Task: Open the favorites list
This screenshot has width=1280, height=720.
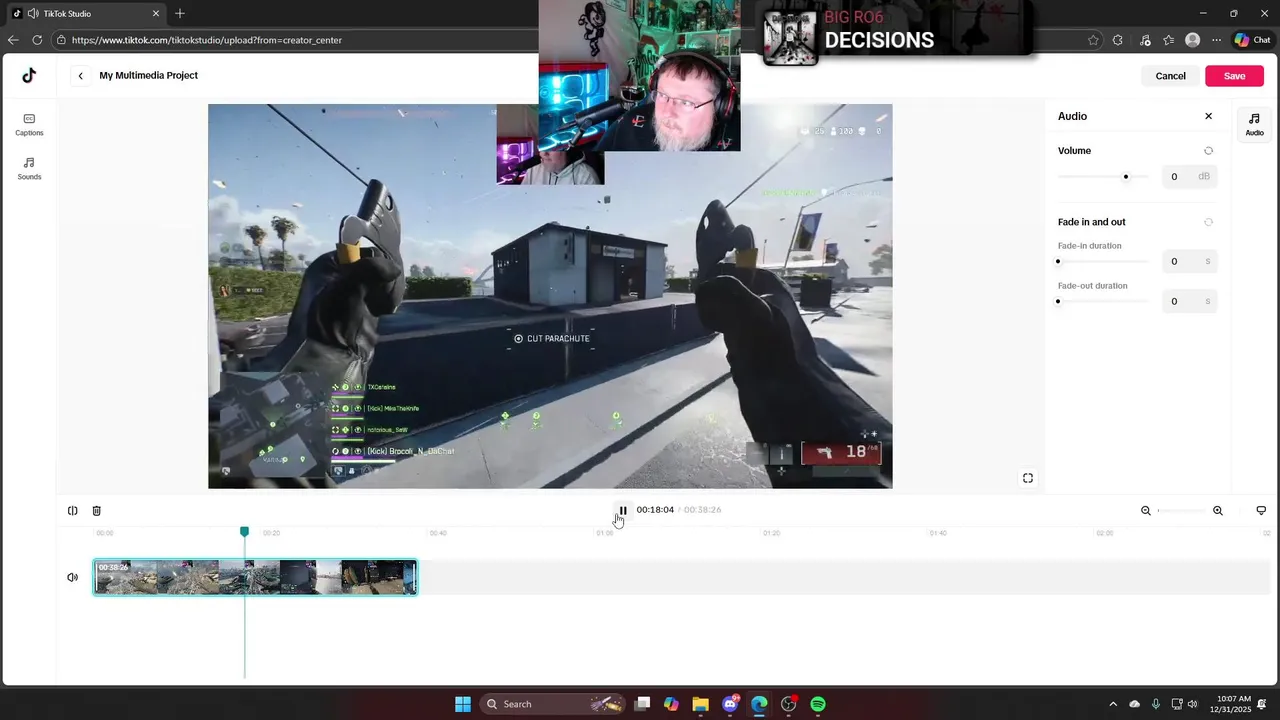Action: click(1168, 40)
